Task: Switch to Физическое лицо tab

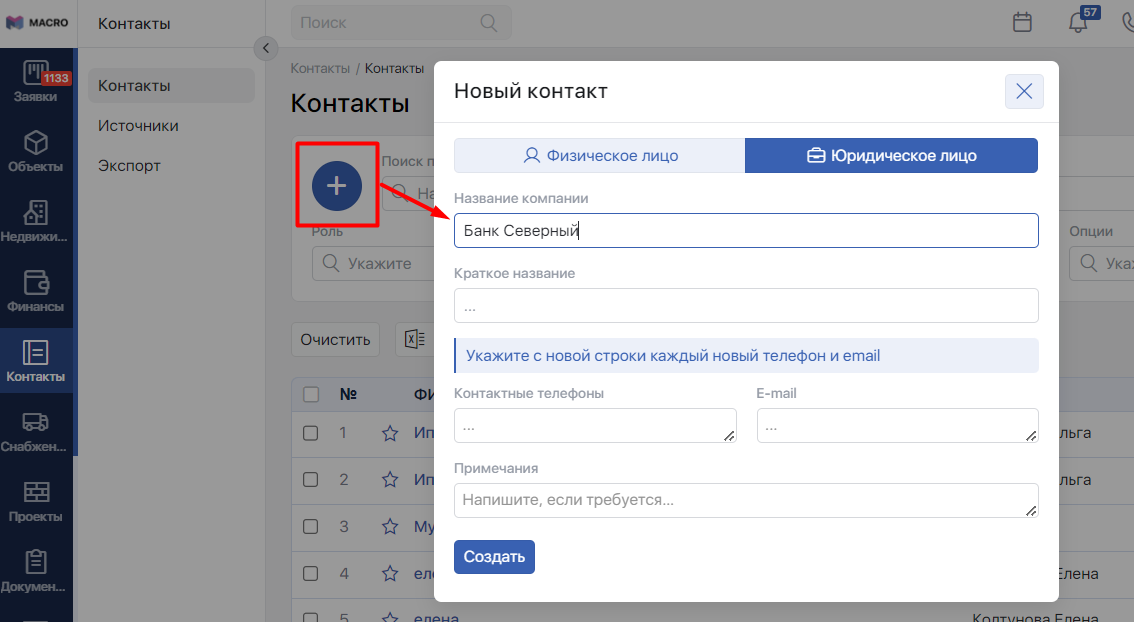Action: tap(600, 155)
